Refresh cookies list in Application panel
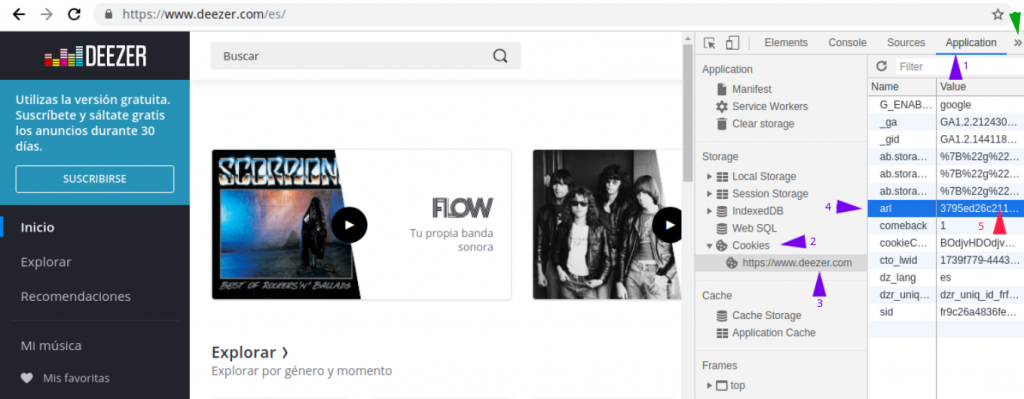This screenshot has height=399, width=1024. (x=882, y=67)
